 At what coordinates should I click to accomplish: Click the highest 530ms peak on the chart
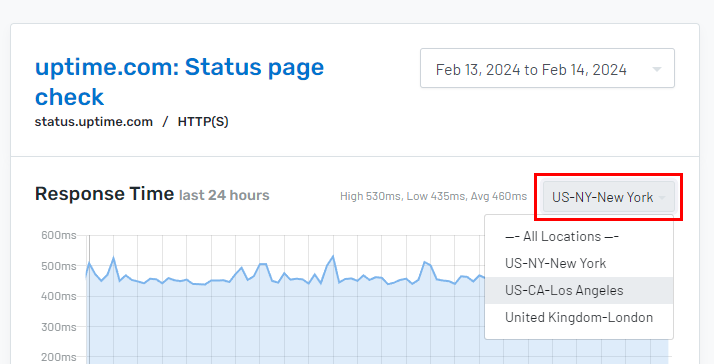click(x=333, y=256)
